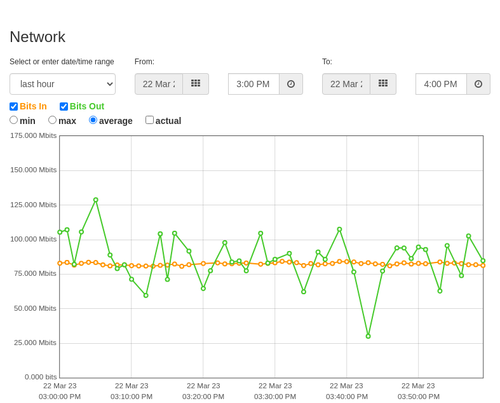Click the 25.000 Mbits axis label
Viewport: 500px width, 403px height.
point(35,343)
